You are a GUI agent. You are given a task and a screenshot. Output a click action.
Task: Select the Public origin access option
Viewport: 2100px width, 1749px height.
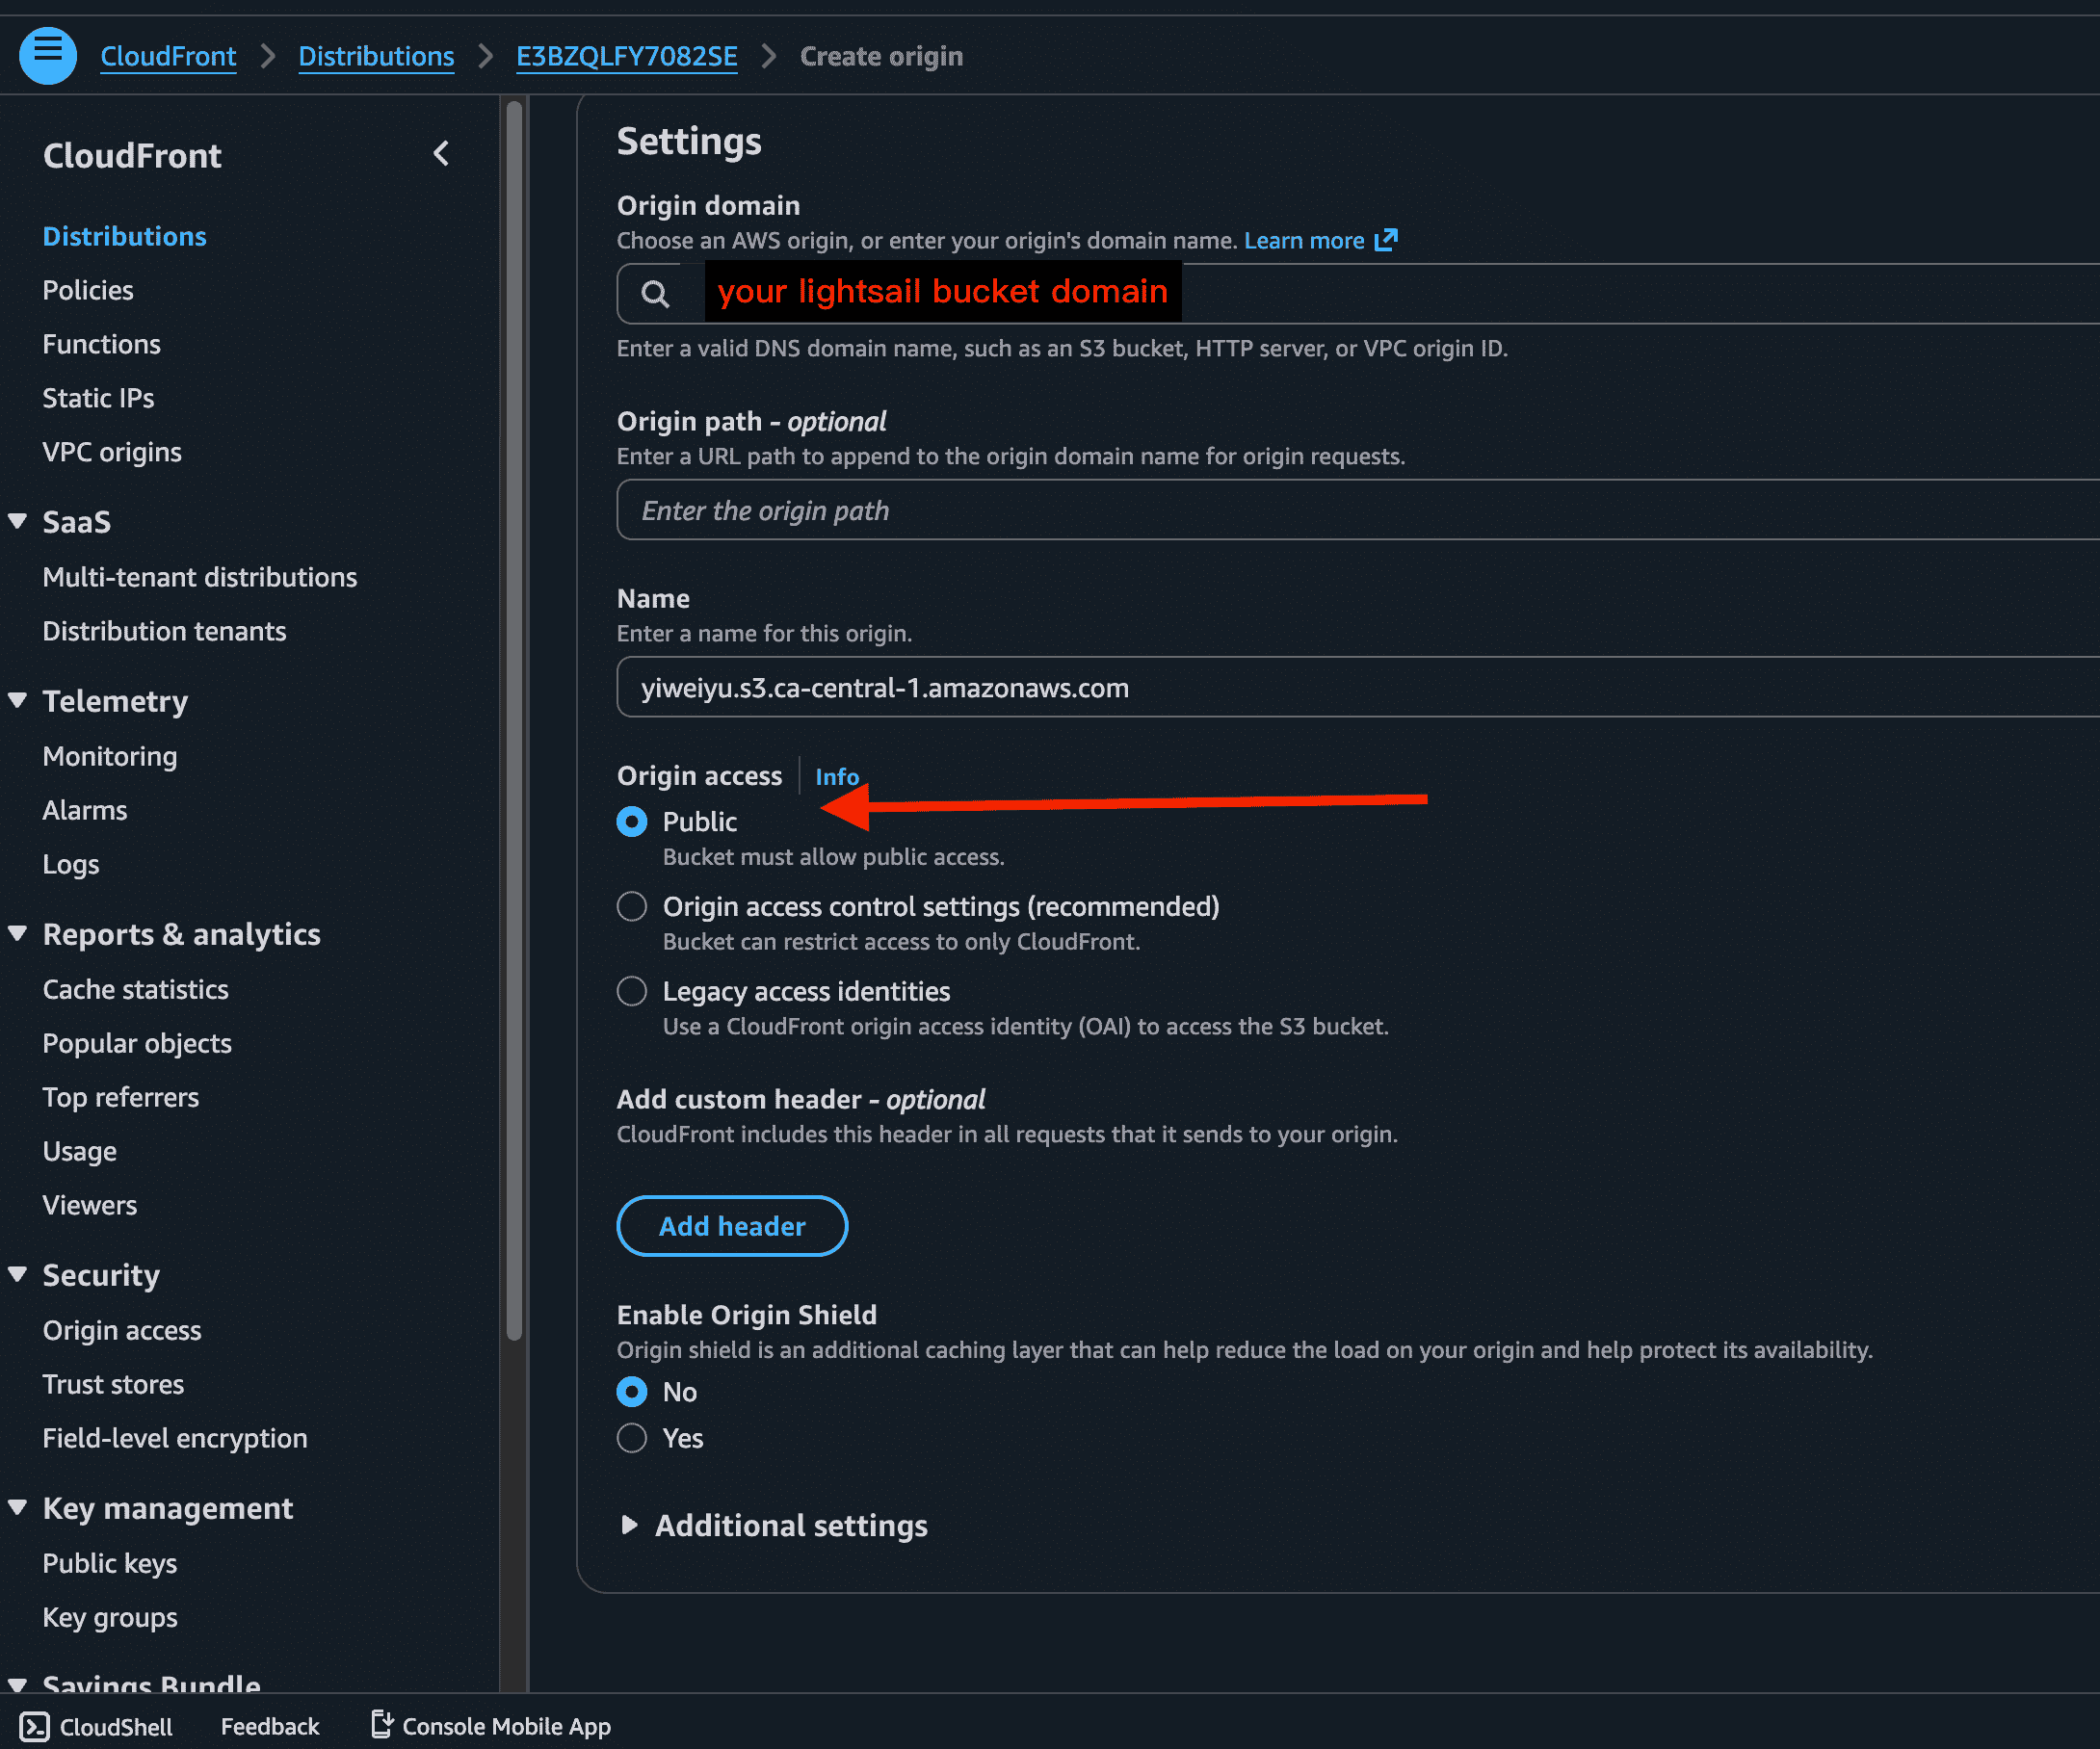click(x=632, y=822)
